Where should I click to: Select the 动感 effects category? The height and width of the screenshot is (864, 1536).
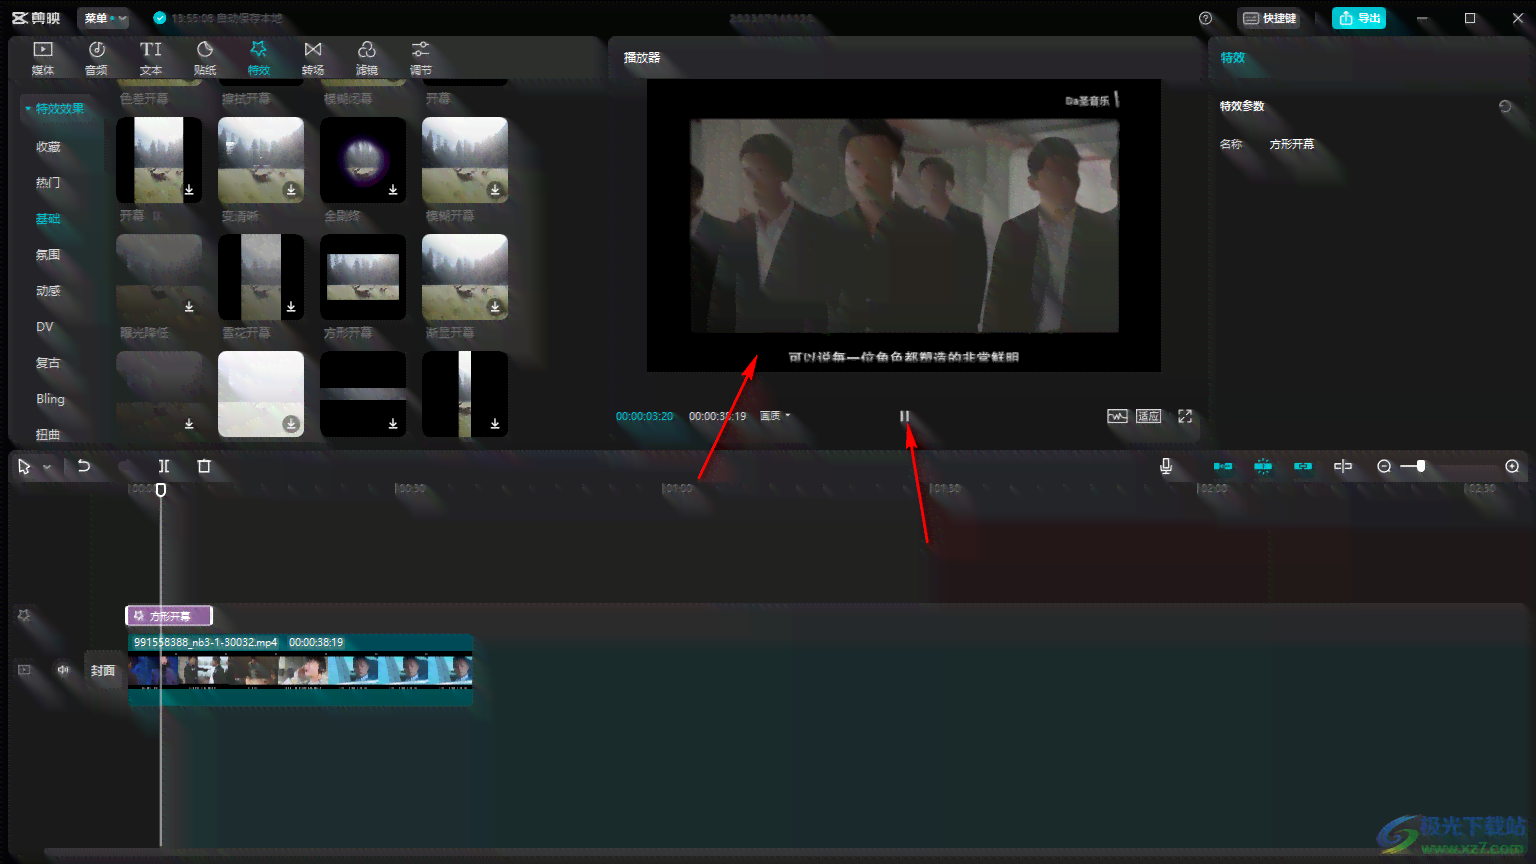pos(48,291)
